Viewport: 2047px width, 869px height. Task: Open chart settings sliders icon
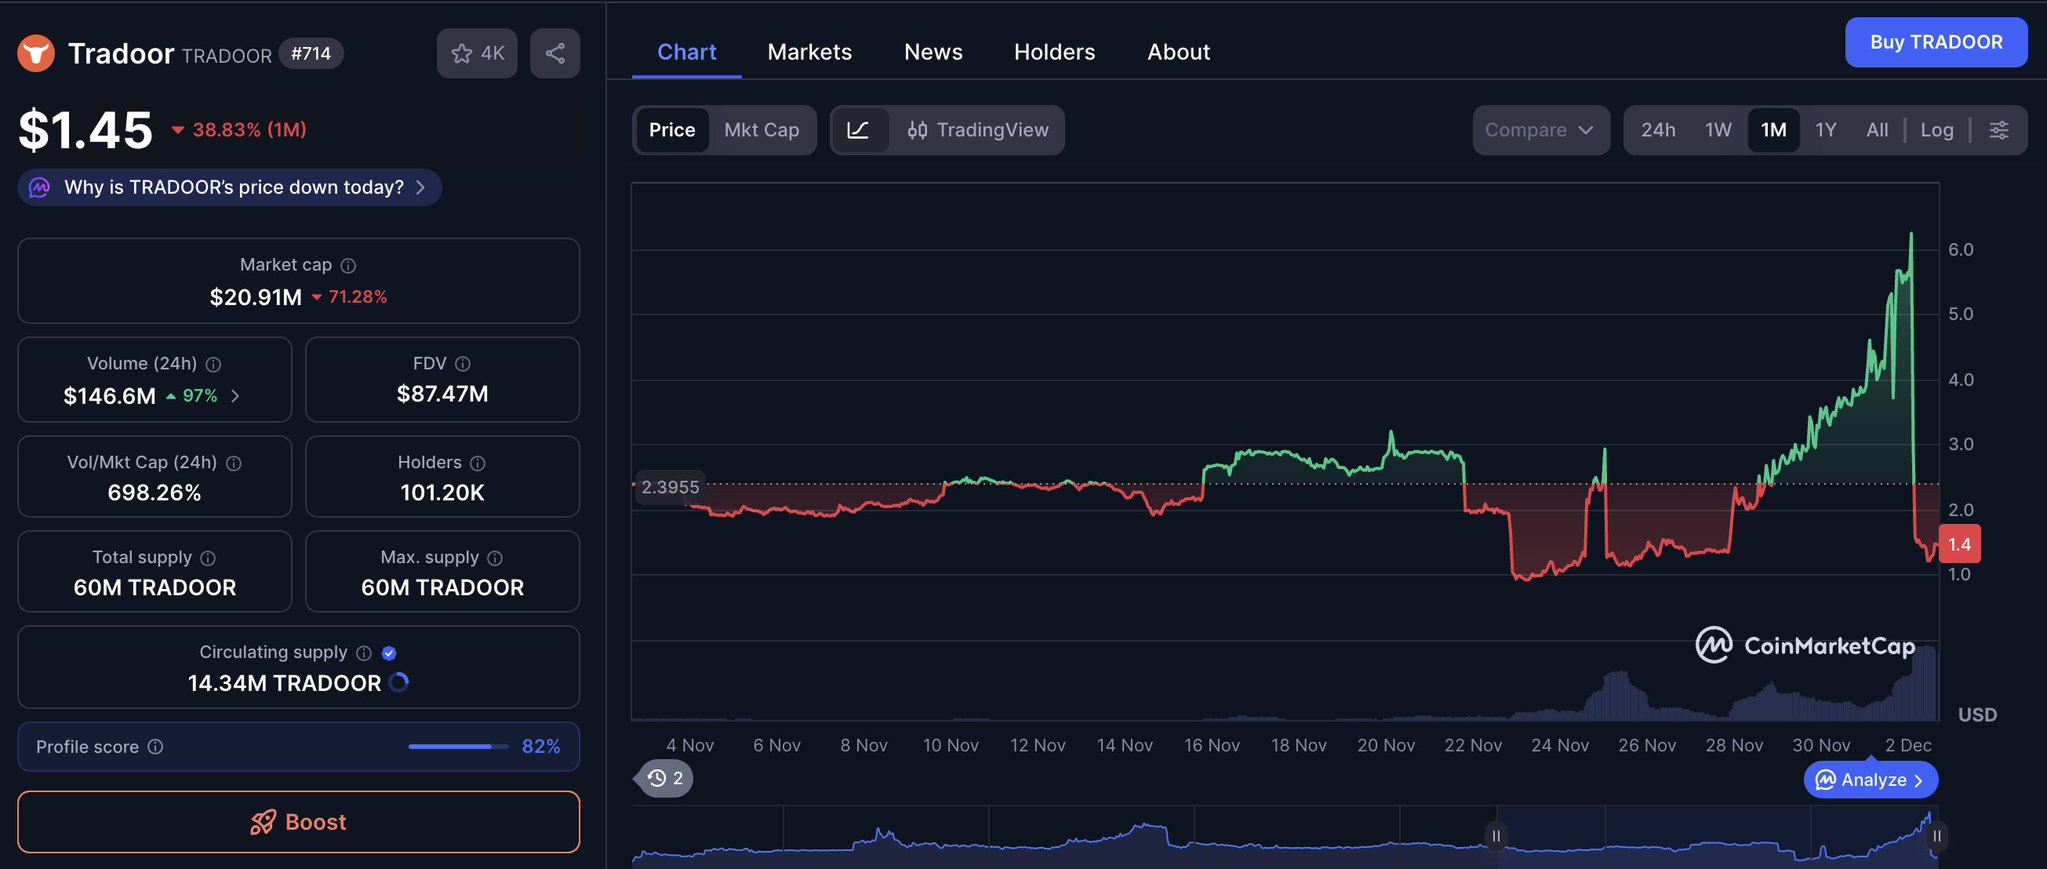coord(1999,130)
